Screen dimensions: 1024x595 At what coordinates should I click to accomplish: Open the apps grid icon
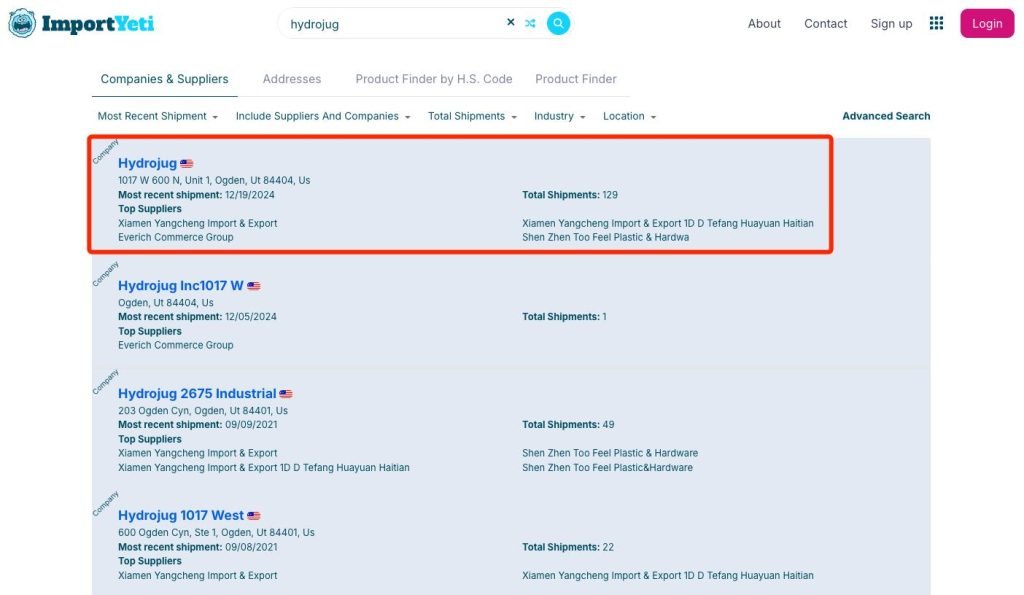click(x=936, y=24)
